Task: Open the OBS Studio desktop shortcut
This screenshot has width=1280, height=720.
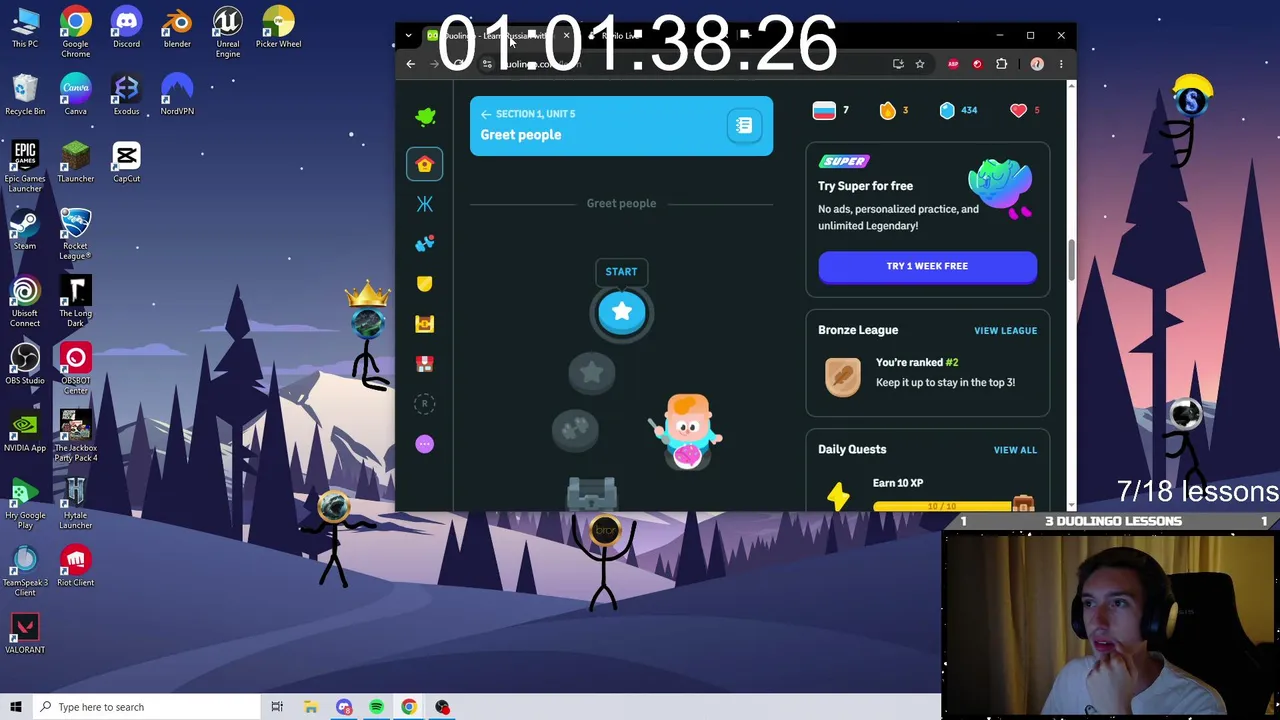Action: click(x=25, y=364)
